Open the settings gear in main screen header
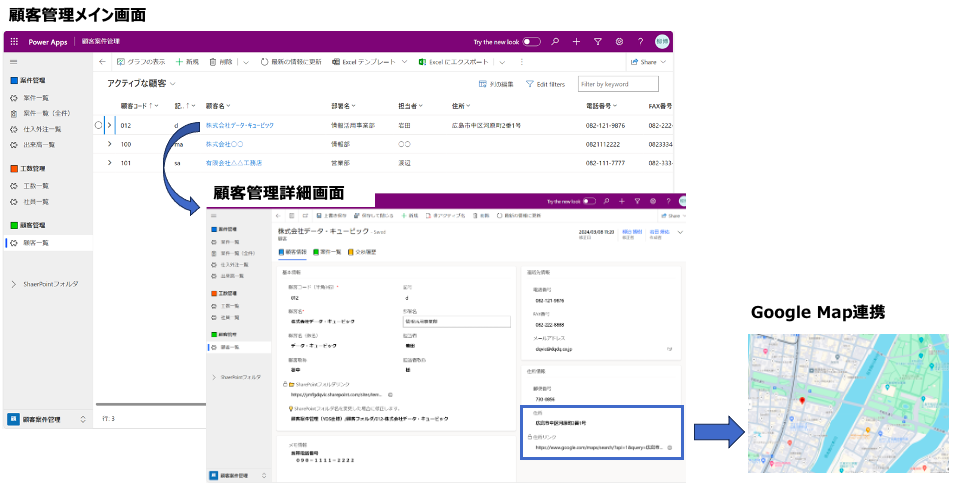Screen dimensions: 959x491 (619, 42)
